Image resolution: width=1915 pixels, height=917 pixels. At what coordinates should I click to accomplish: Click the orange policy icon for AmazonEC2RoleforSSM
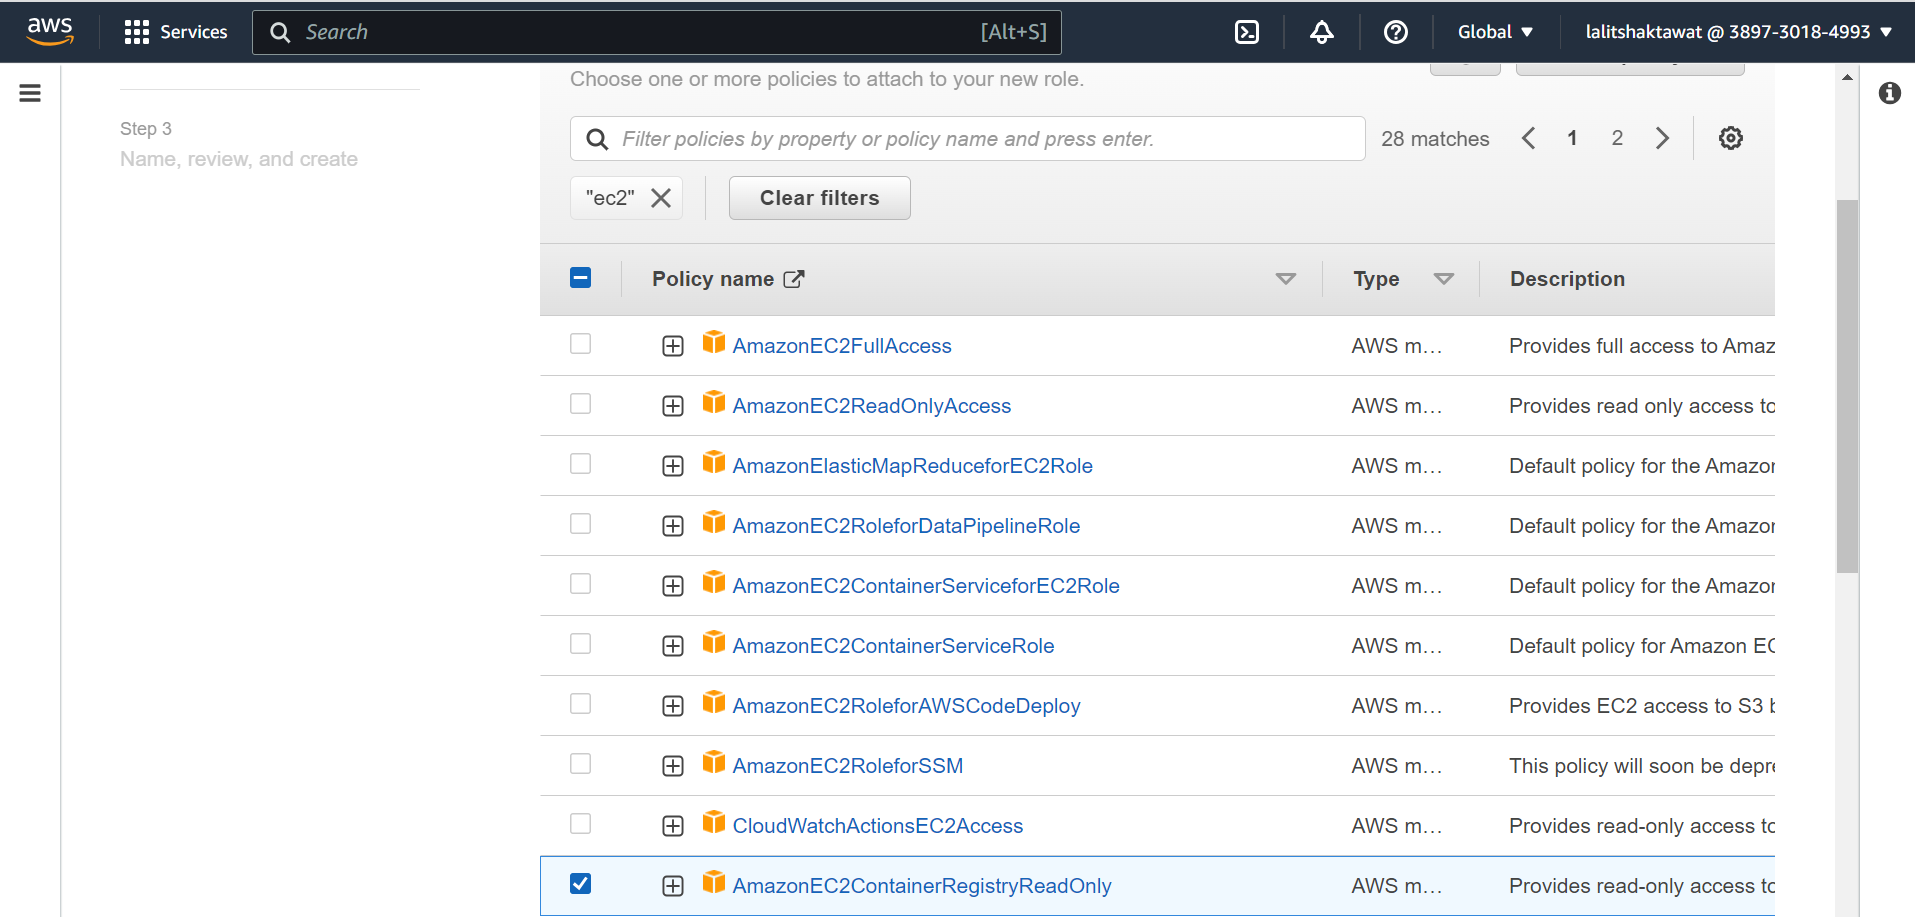click(x=714, y=762)
